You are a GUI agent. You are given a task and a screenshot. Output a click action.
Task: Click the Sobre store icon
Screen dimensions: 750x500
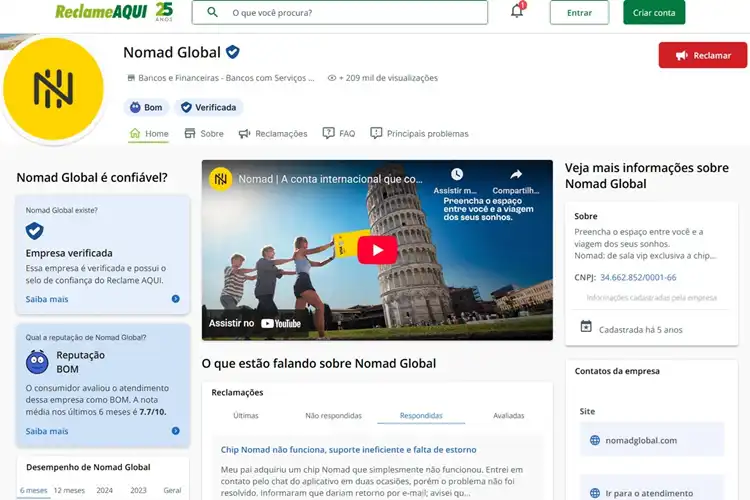point(190,133)
